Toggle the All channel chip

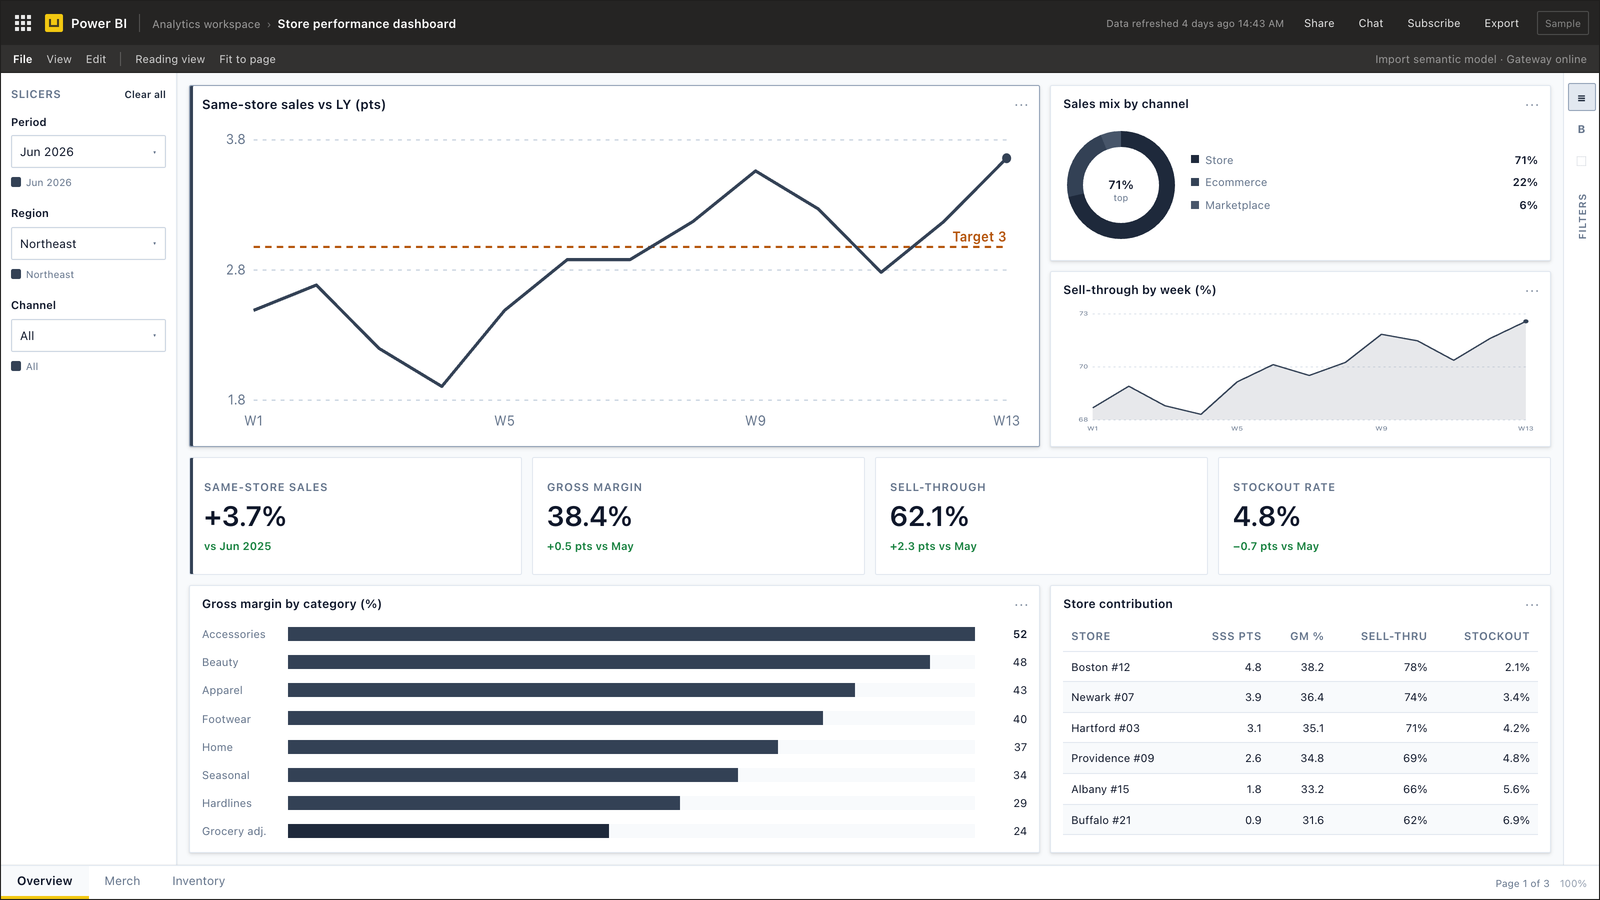point(25,366)
